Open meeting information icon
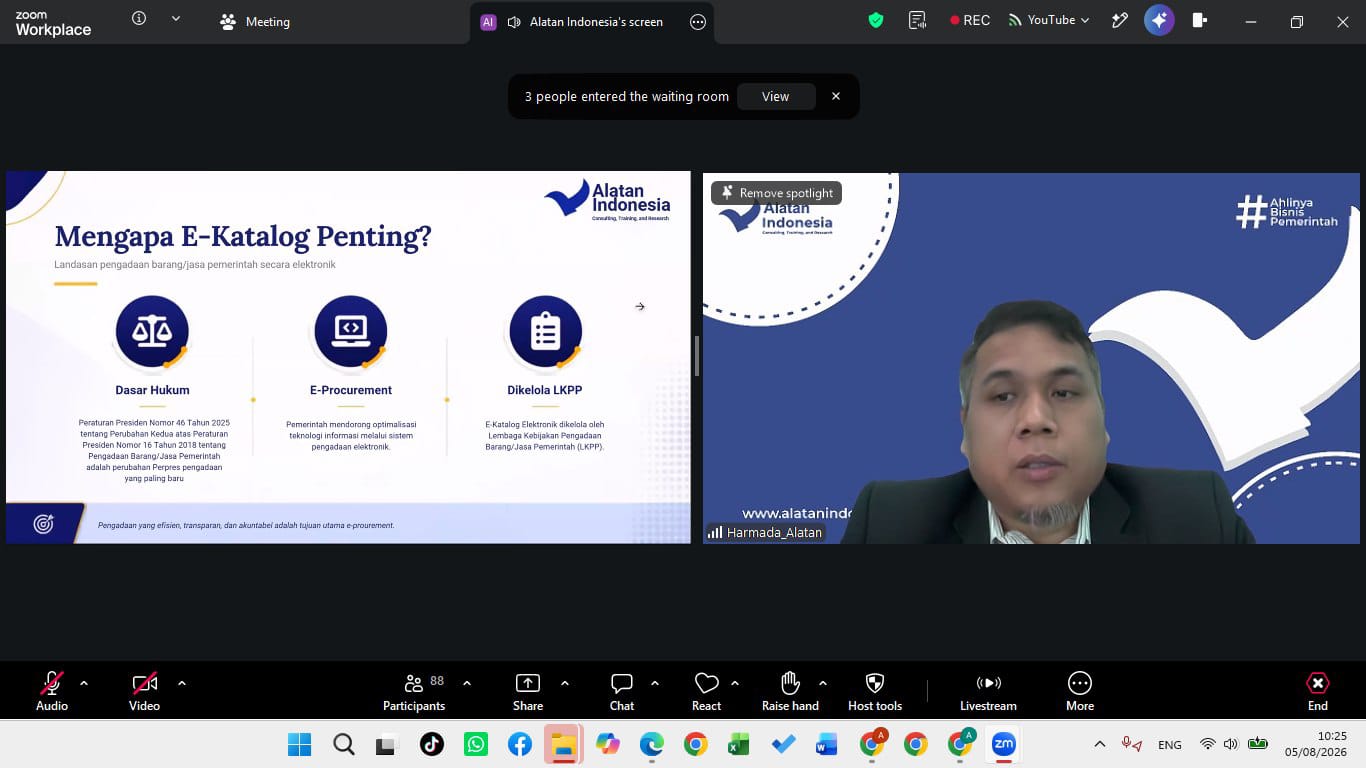 pos(139,19)
